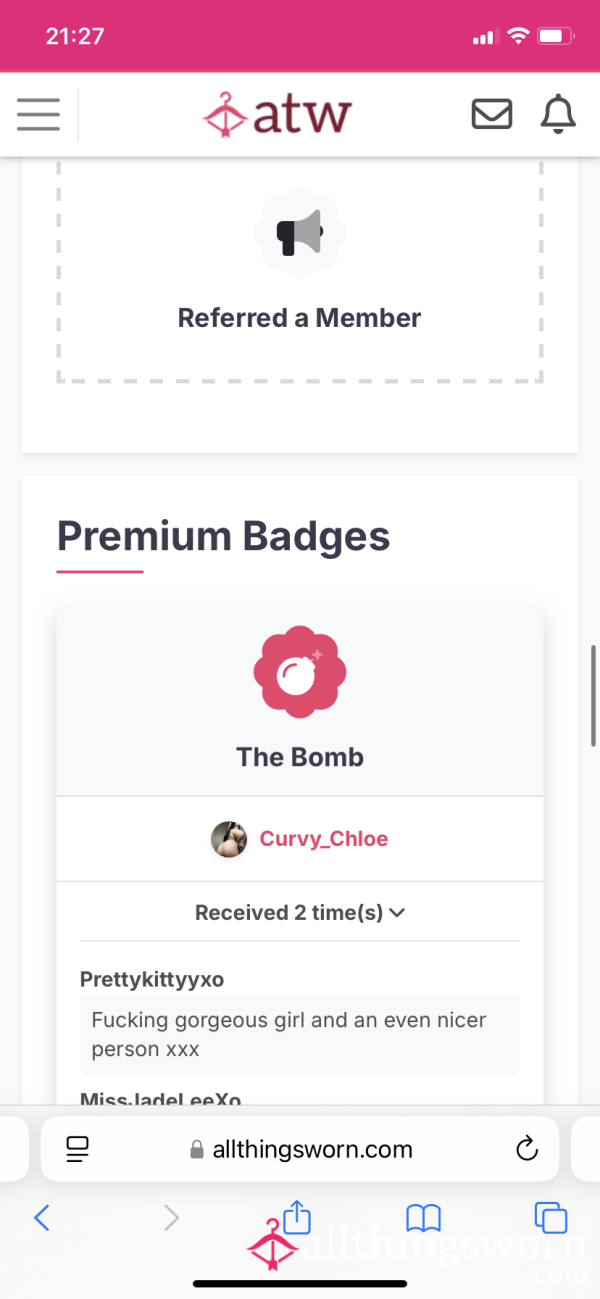Tap the Safari share icon

pyautogui.click(x=297, y=1216)
